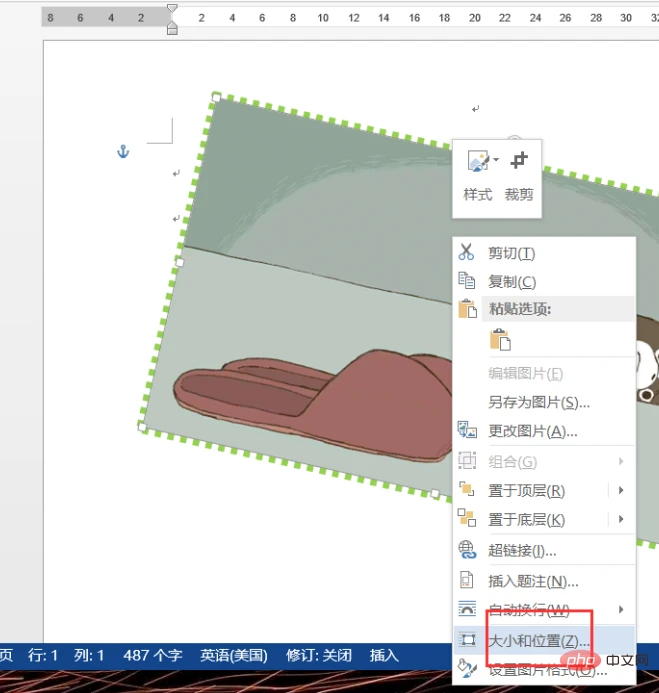Click the picture's bottom-middle resize handle
659x693 pixels.
[x=435, y=494]
